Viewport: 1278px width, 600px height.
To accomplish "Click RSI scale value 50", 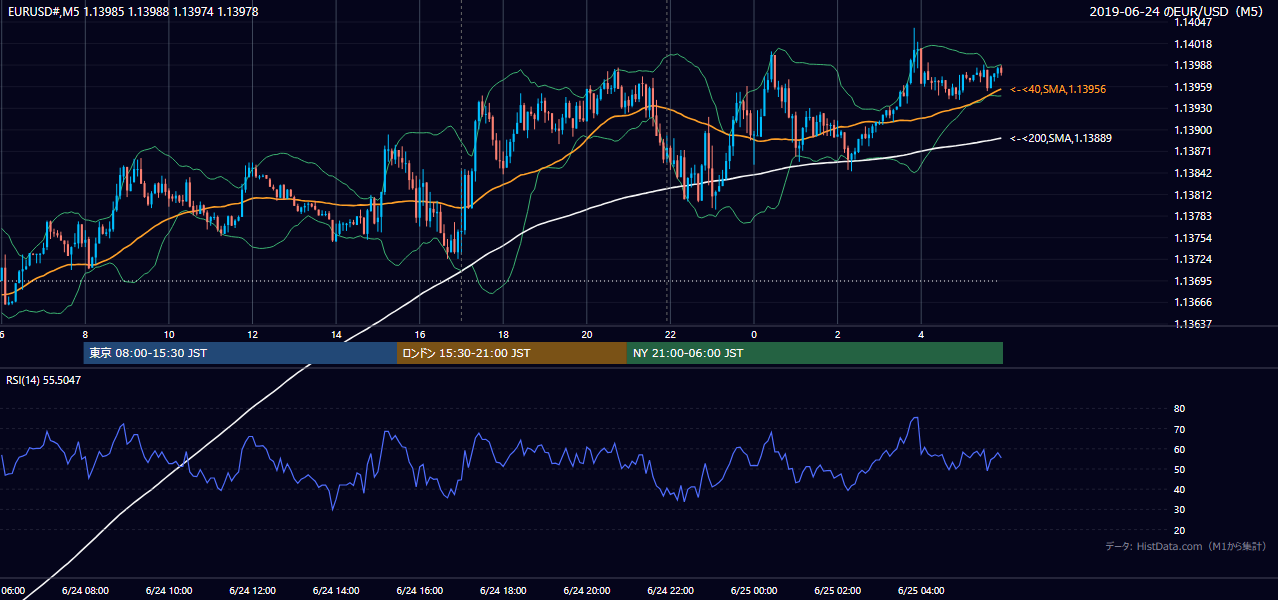I will pos(1179,469).
